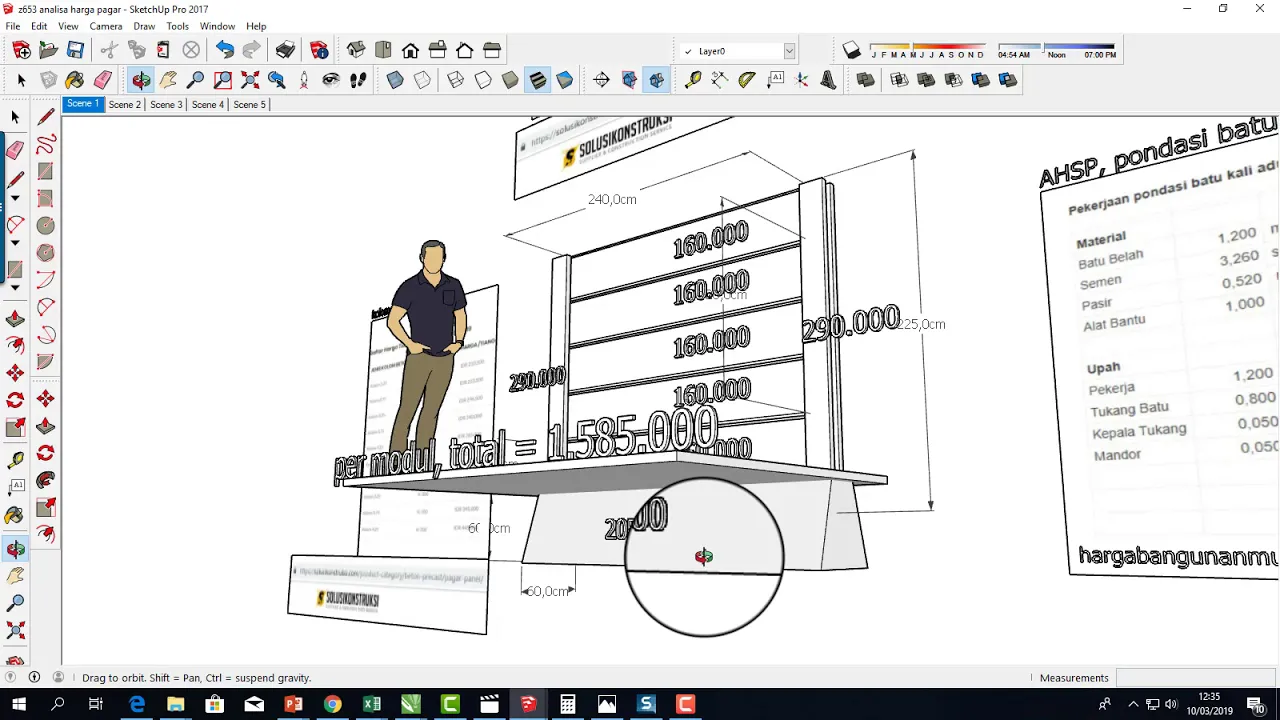Image resolution: width=1280 pixels, height=720 pixels.
Task: Expand the Line tool flyout arrow
Action: [15, 198]
